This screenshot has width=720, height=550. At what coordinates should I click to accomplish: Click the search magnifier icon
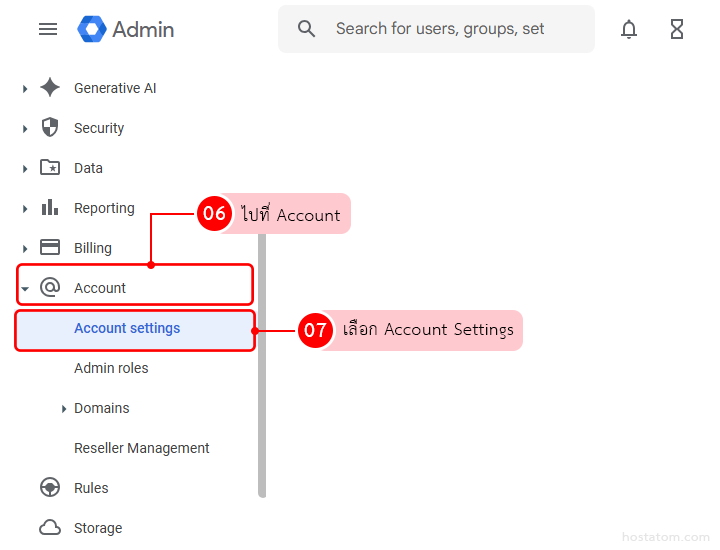pos(307,29)
